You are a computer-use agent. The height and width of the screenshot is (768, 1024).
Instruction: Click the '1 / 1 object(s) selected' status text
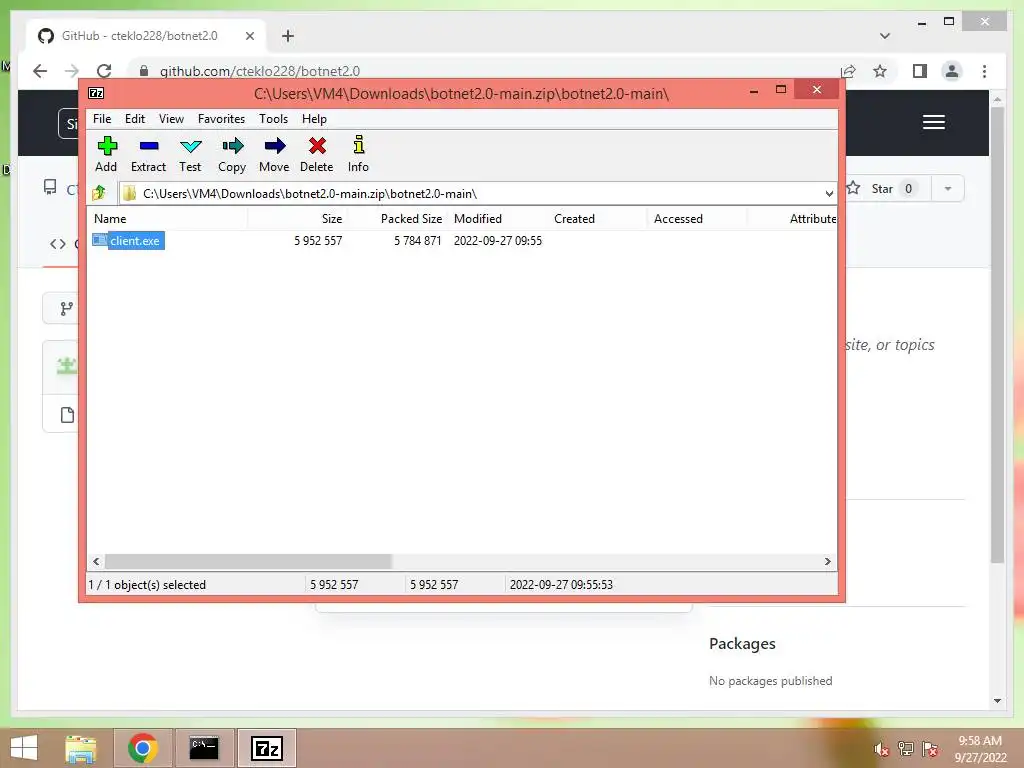click(147, 584)
